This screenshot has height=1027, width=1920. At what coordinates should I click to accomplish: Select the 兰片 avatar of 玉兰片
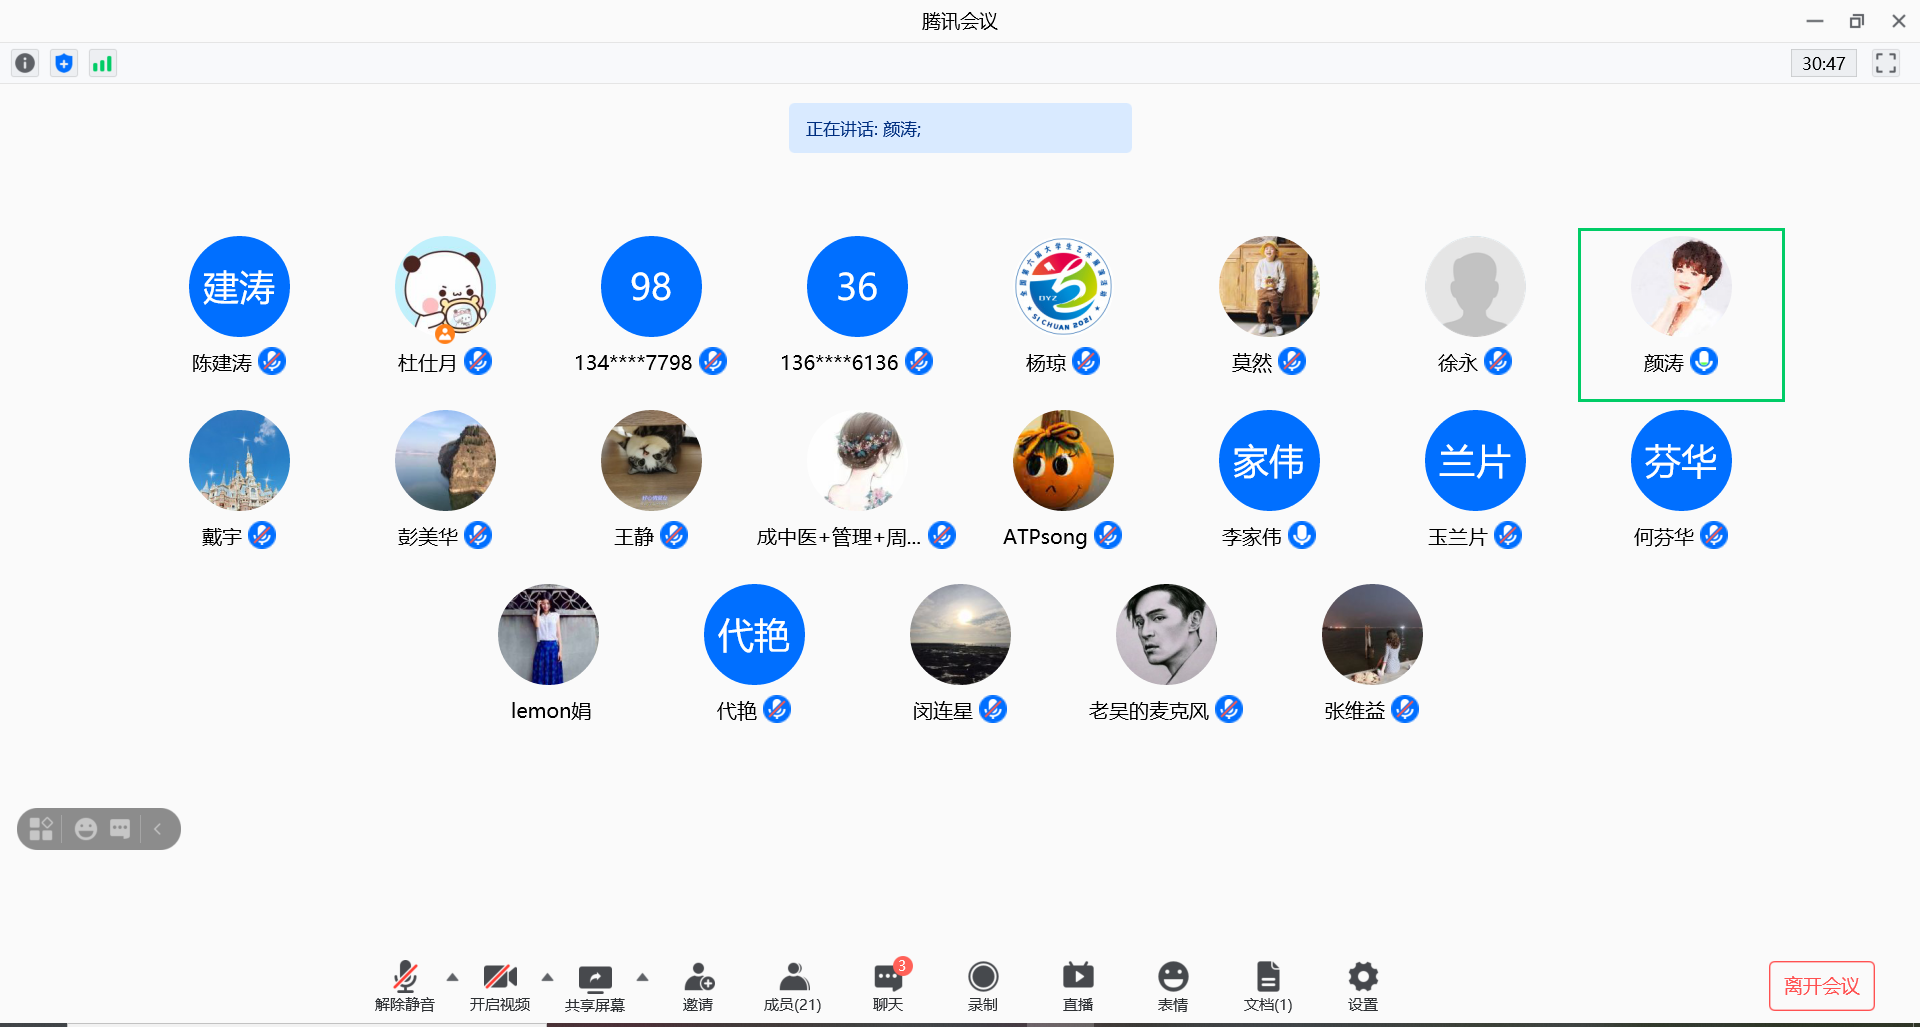[1475, 461]
